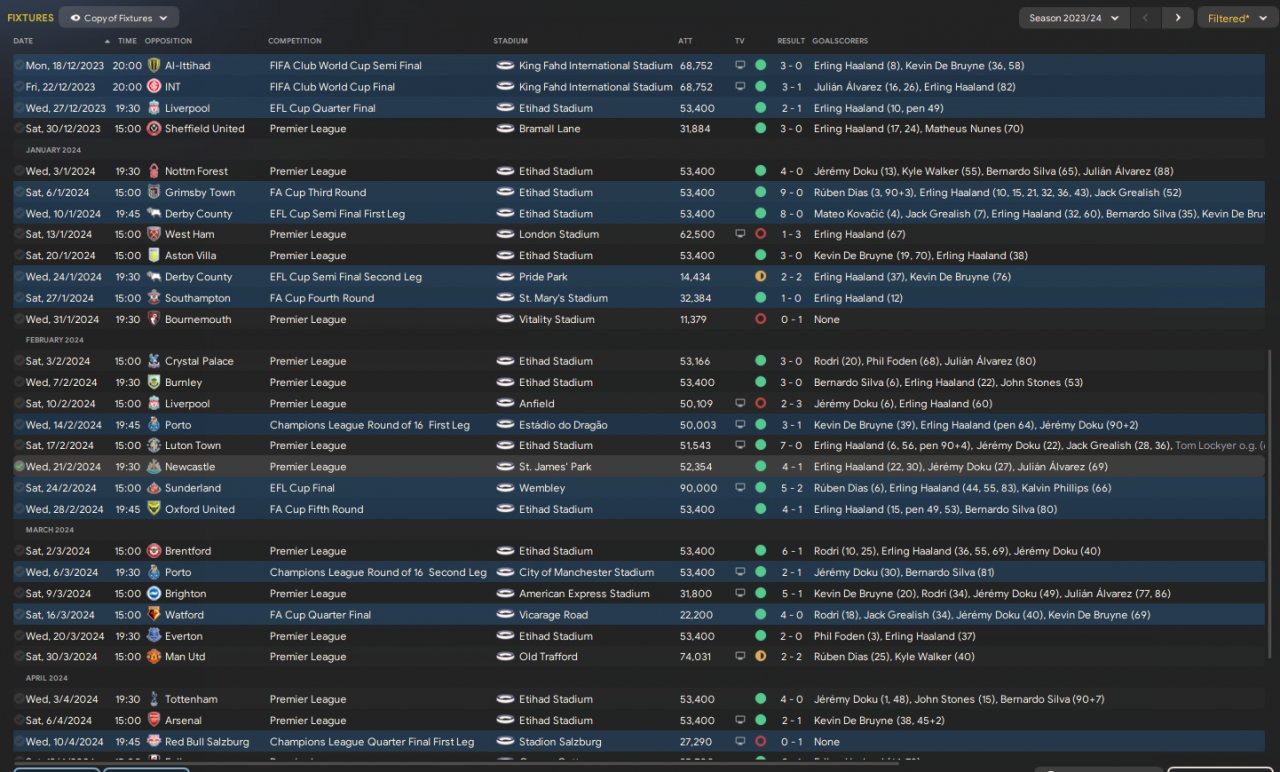
Task: Click the Red Bull Salzburg opposition name
Action: [x=207, y=742]
